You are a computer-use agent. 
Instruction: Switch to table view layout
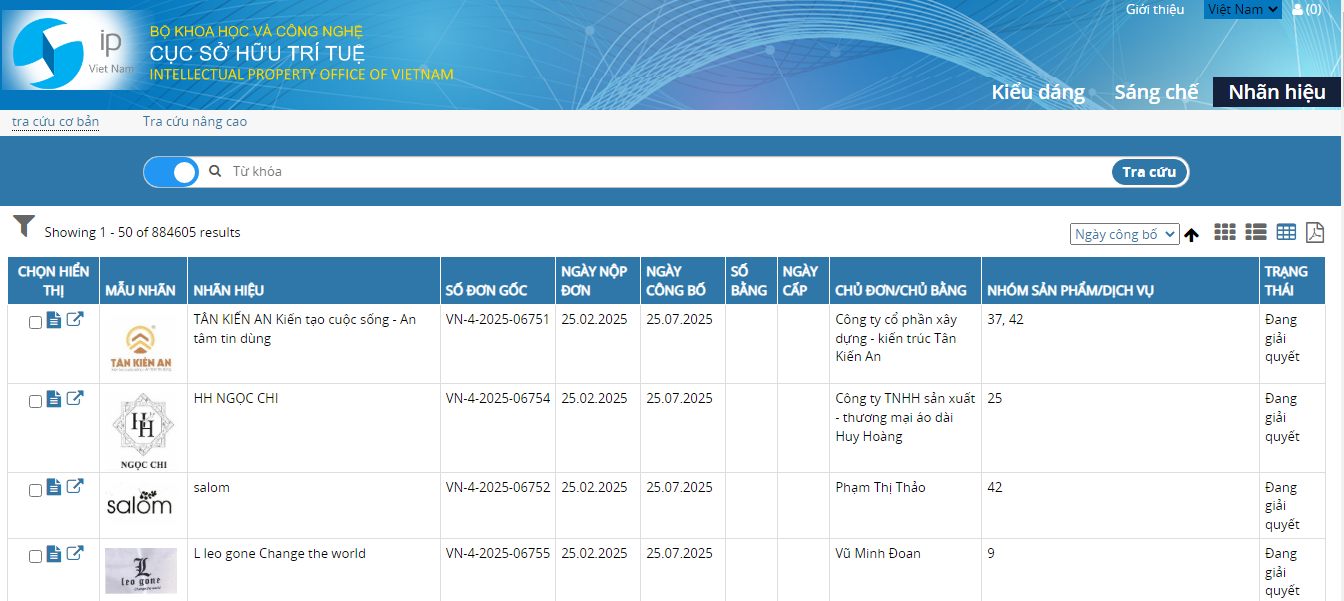click(x=1286, y=232)
